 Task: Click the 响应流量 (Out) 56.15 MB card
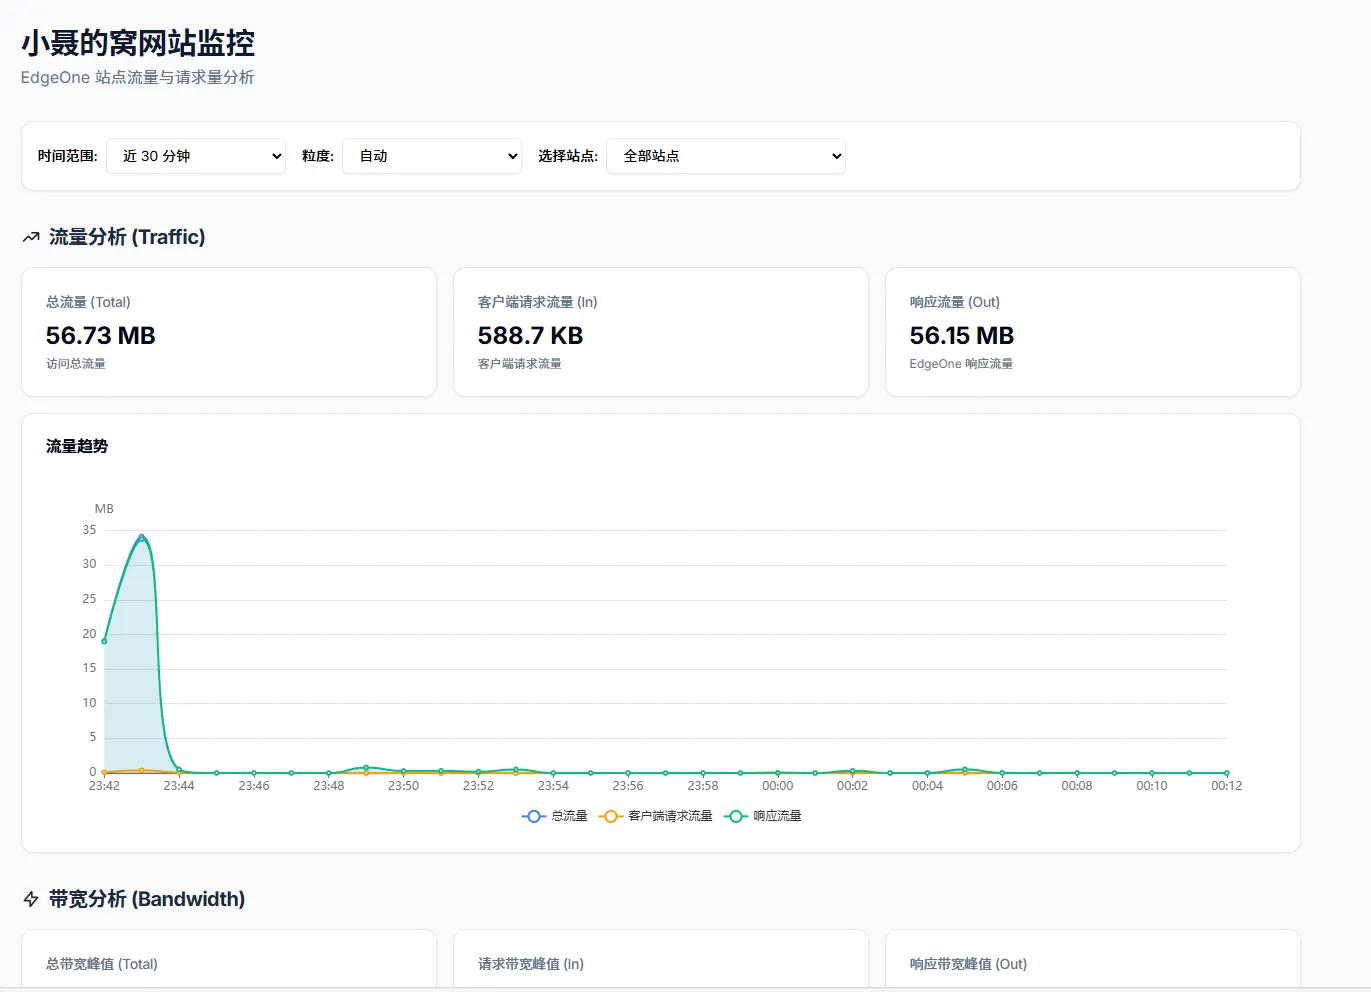[1093, 332]
